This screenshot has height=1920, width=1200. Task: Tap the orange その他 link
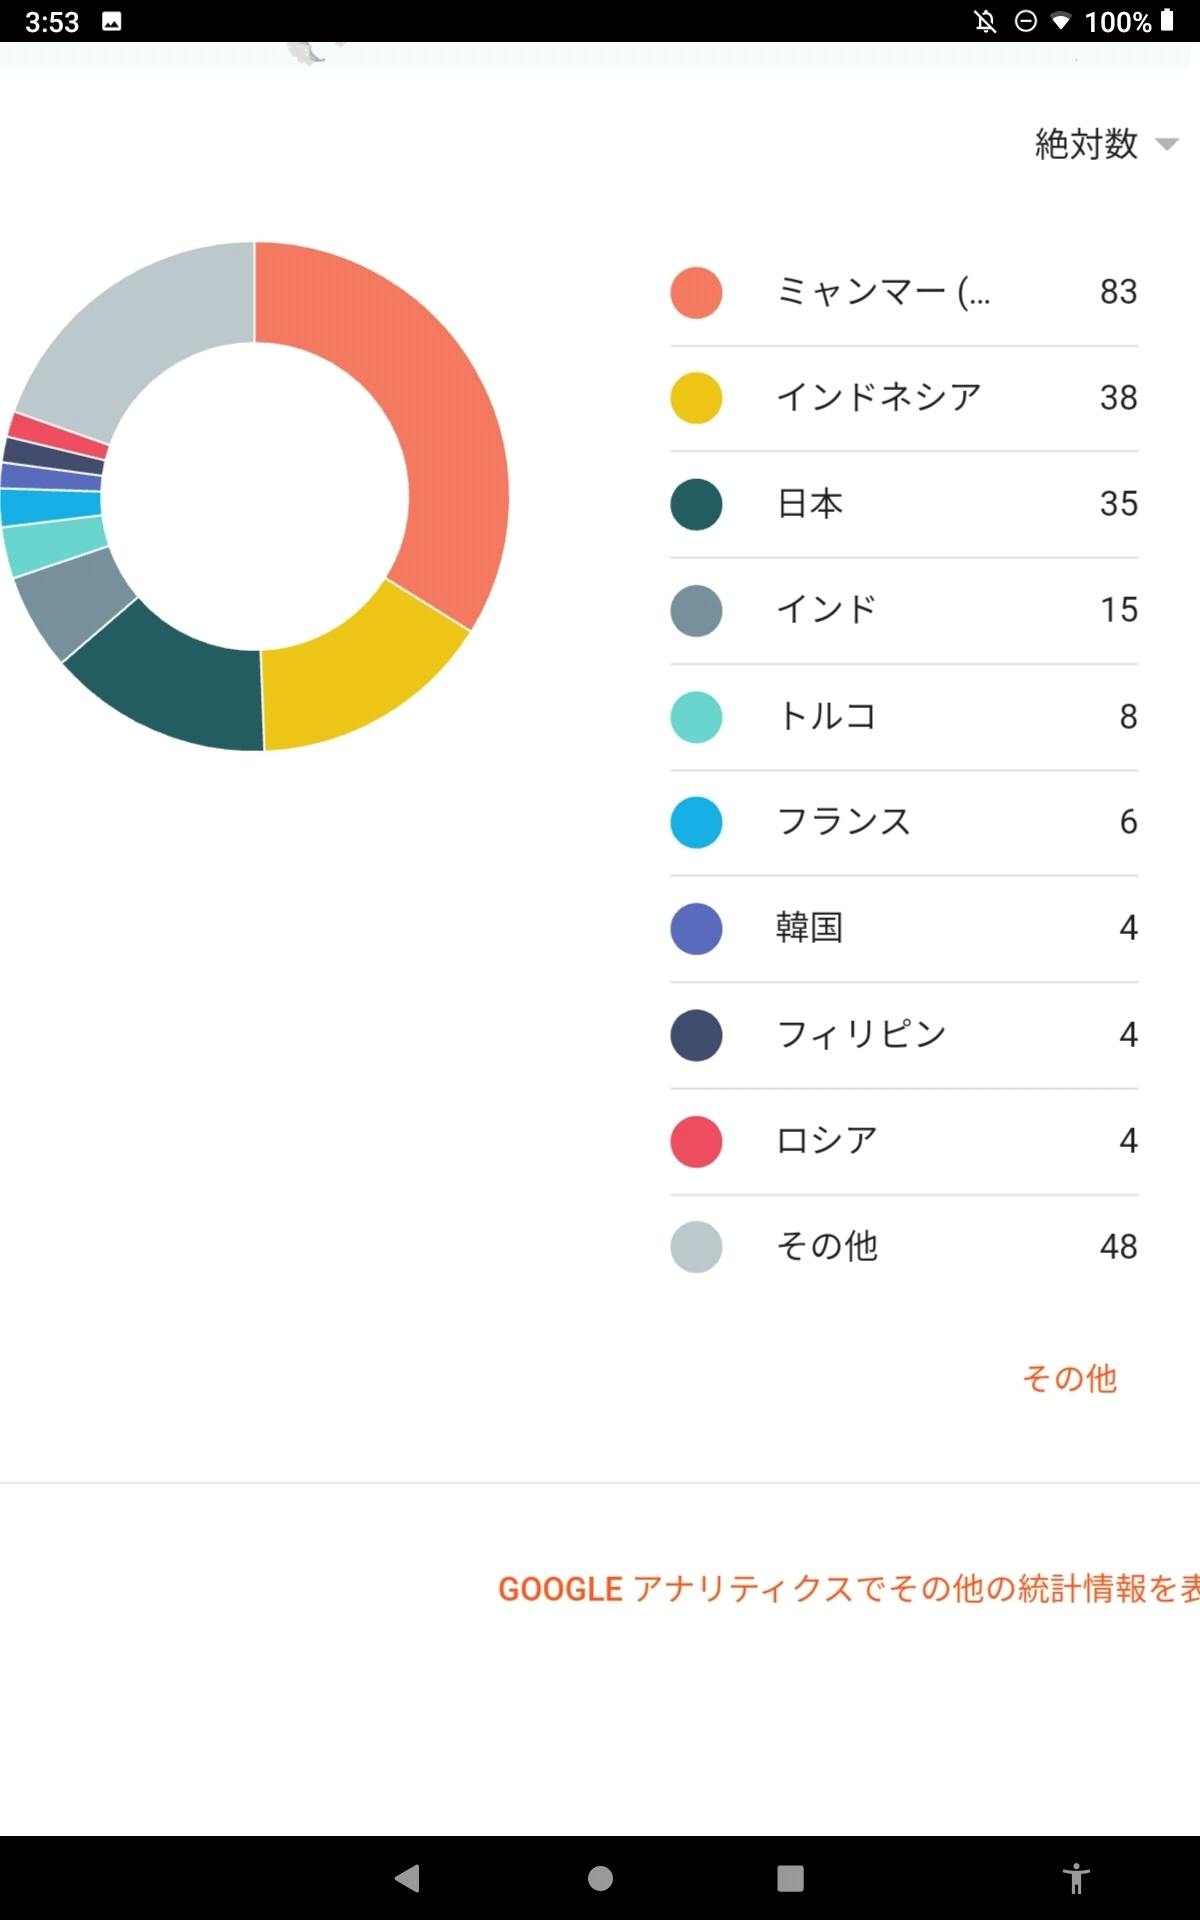pos(1069,1378)
